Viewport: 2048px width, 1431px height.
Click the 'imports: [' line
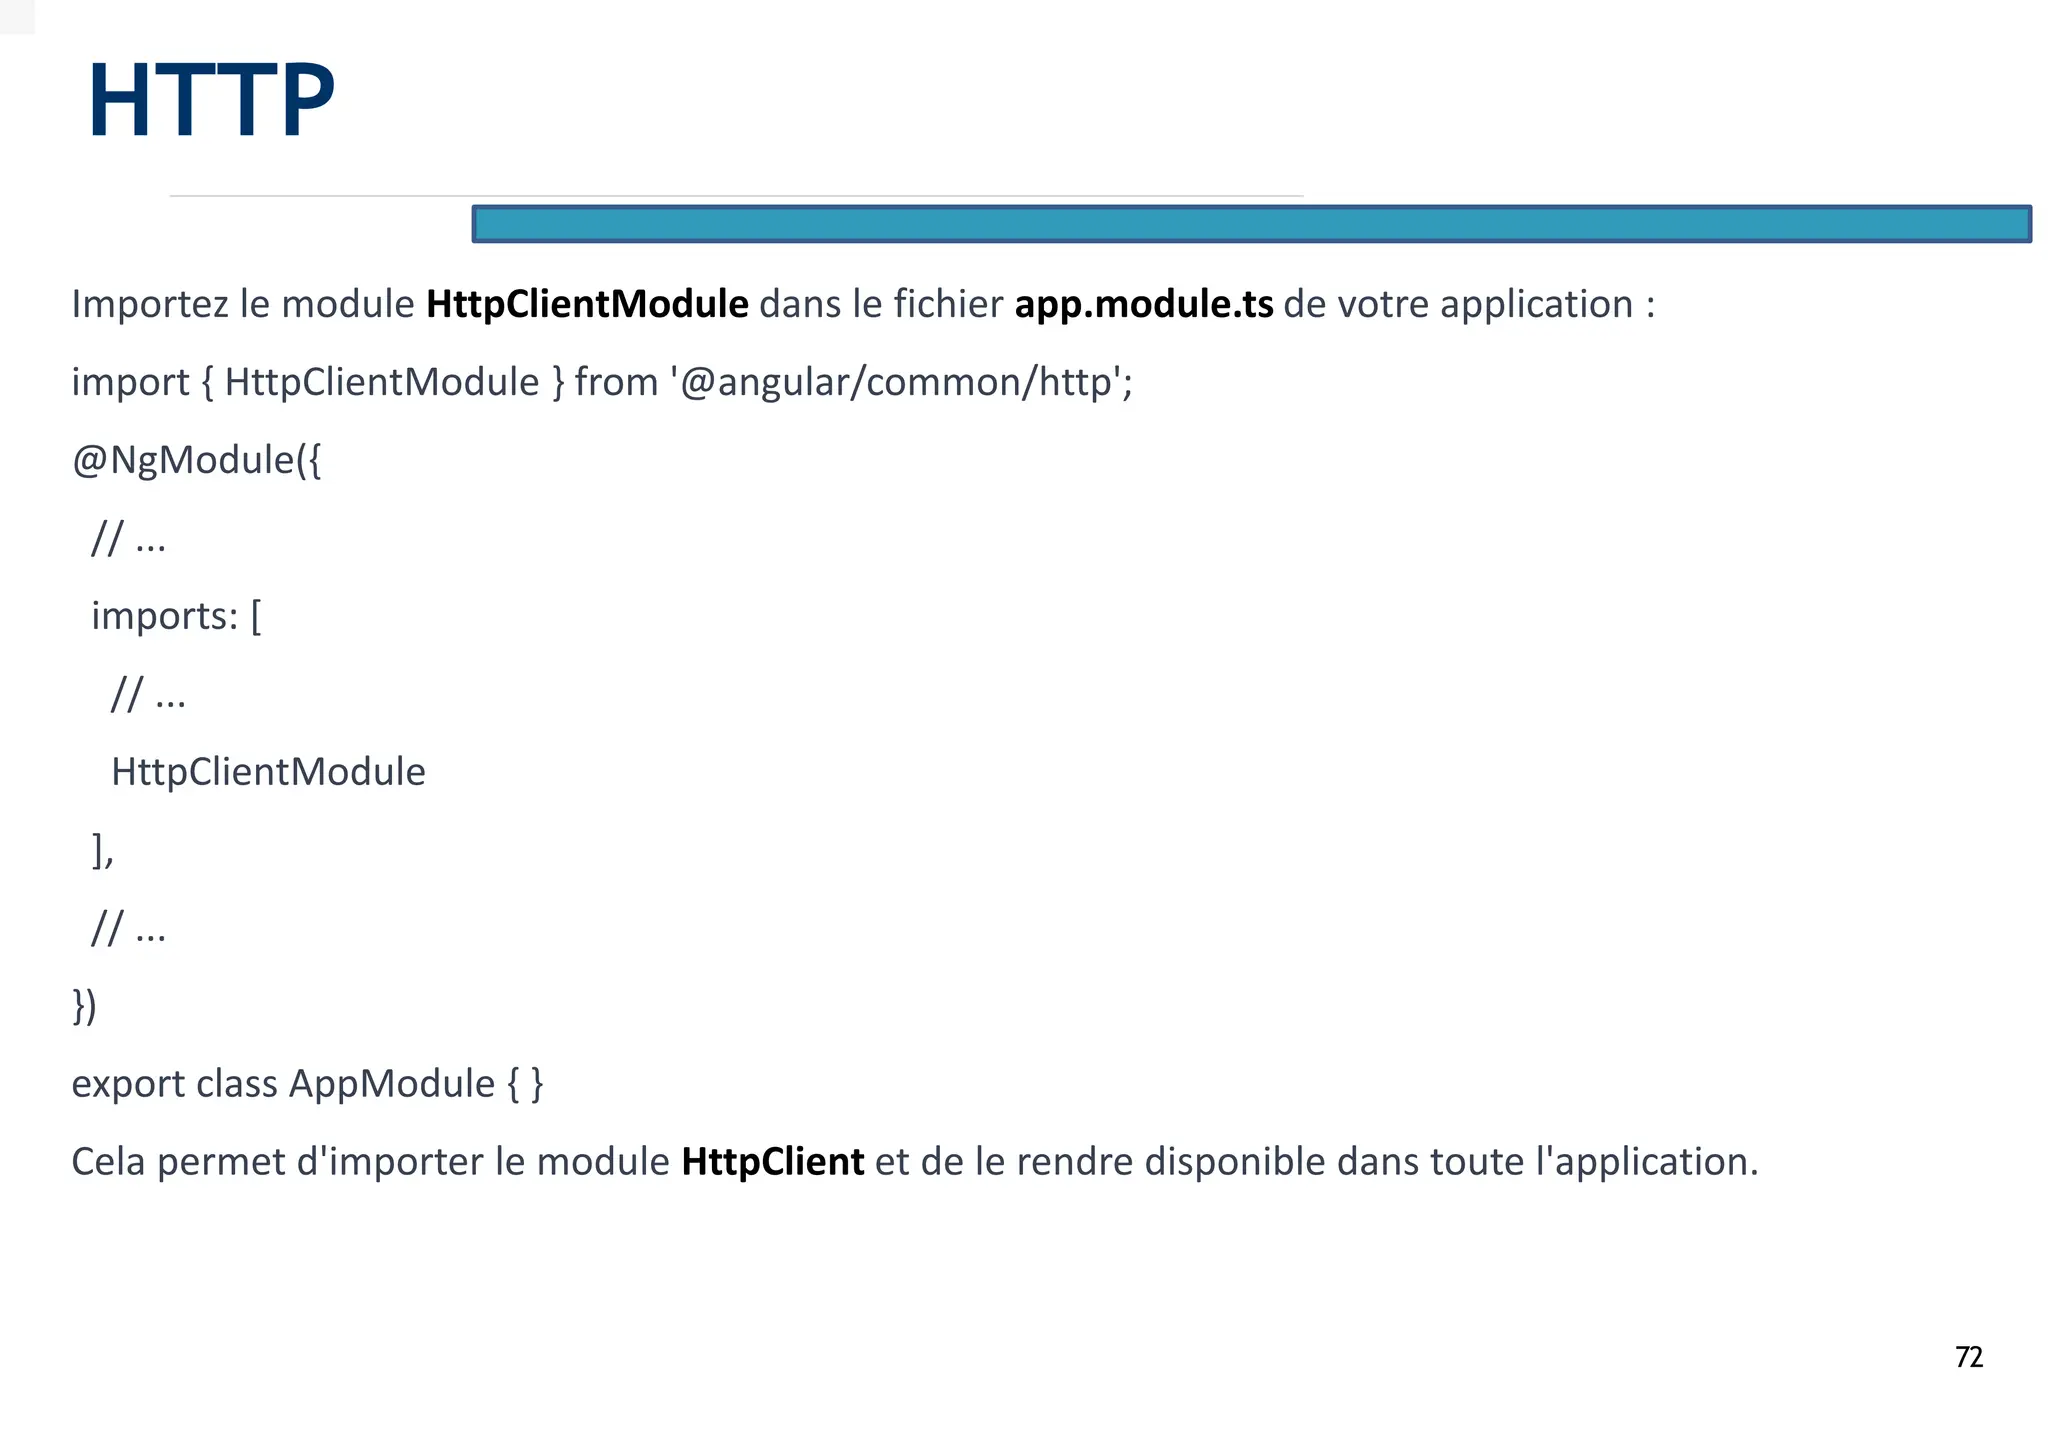[176, 616]
